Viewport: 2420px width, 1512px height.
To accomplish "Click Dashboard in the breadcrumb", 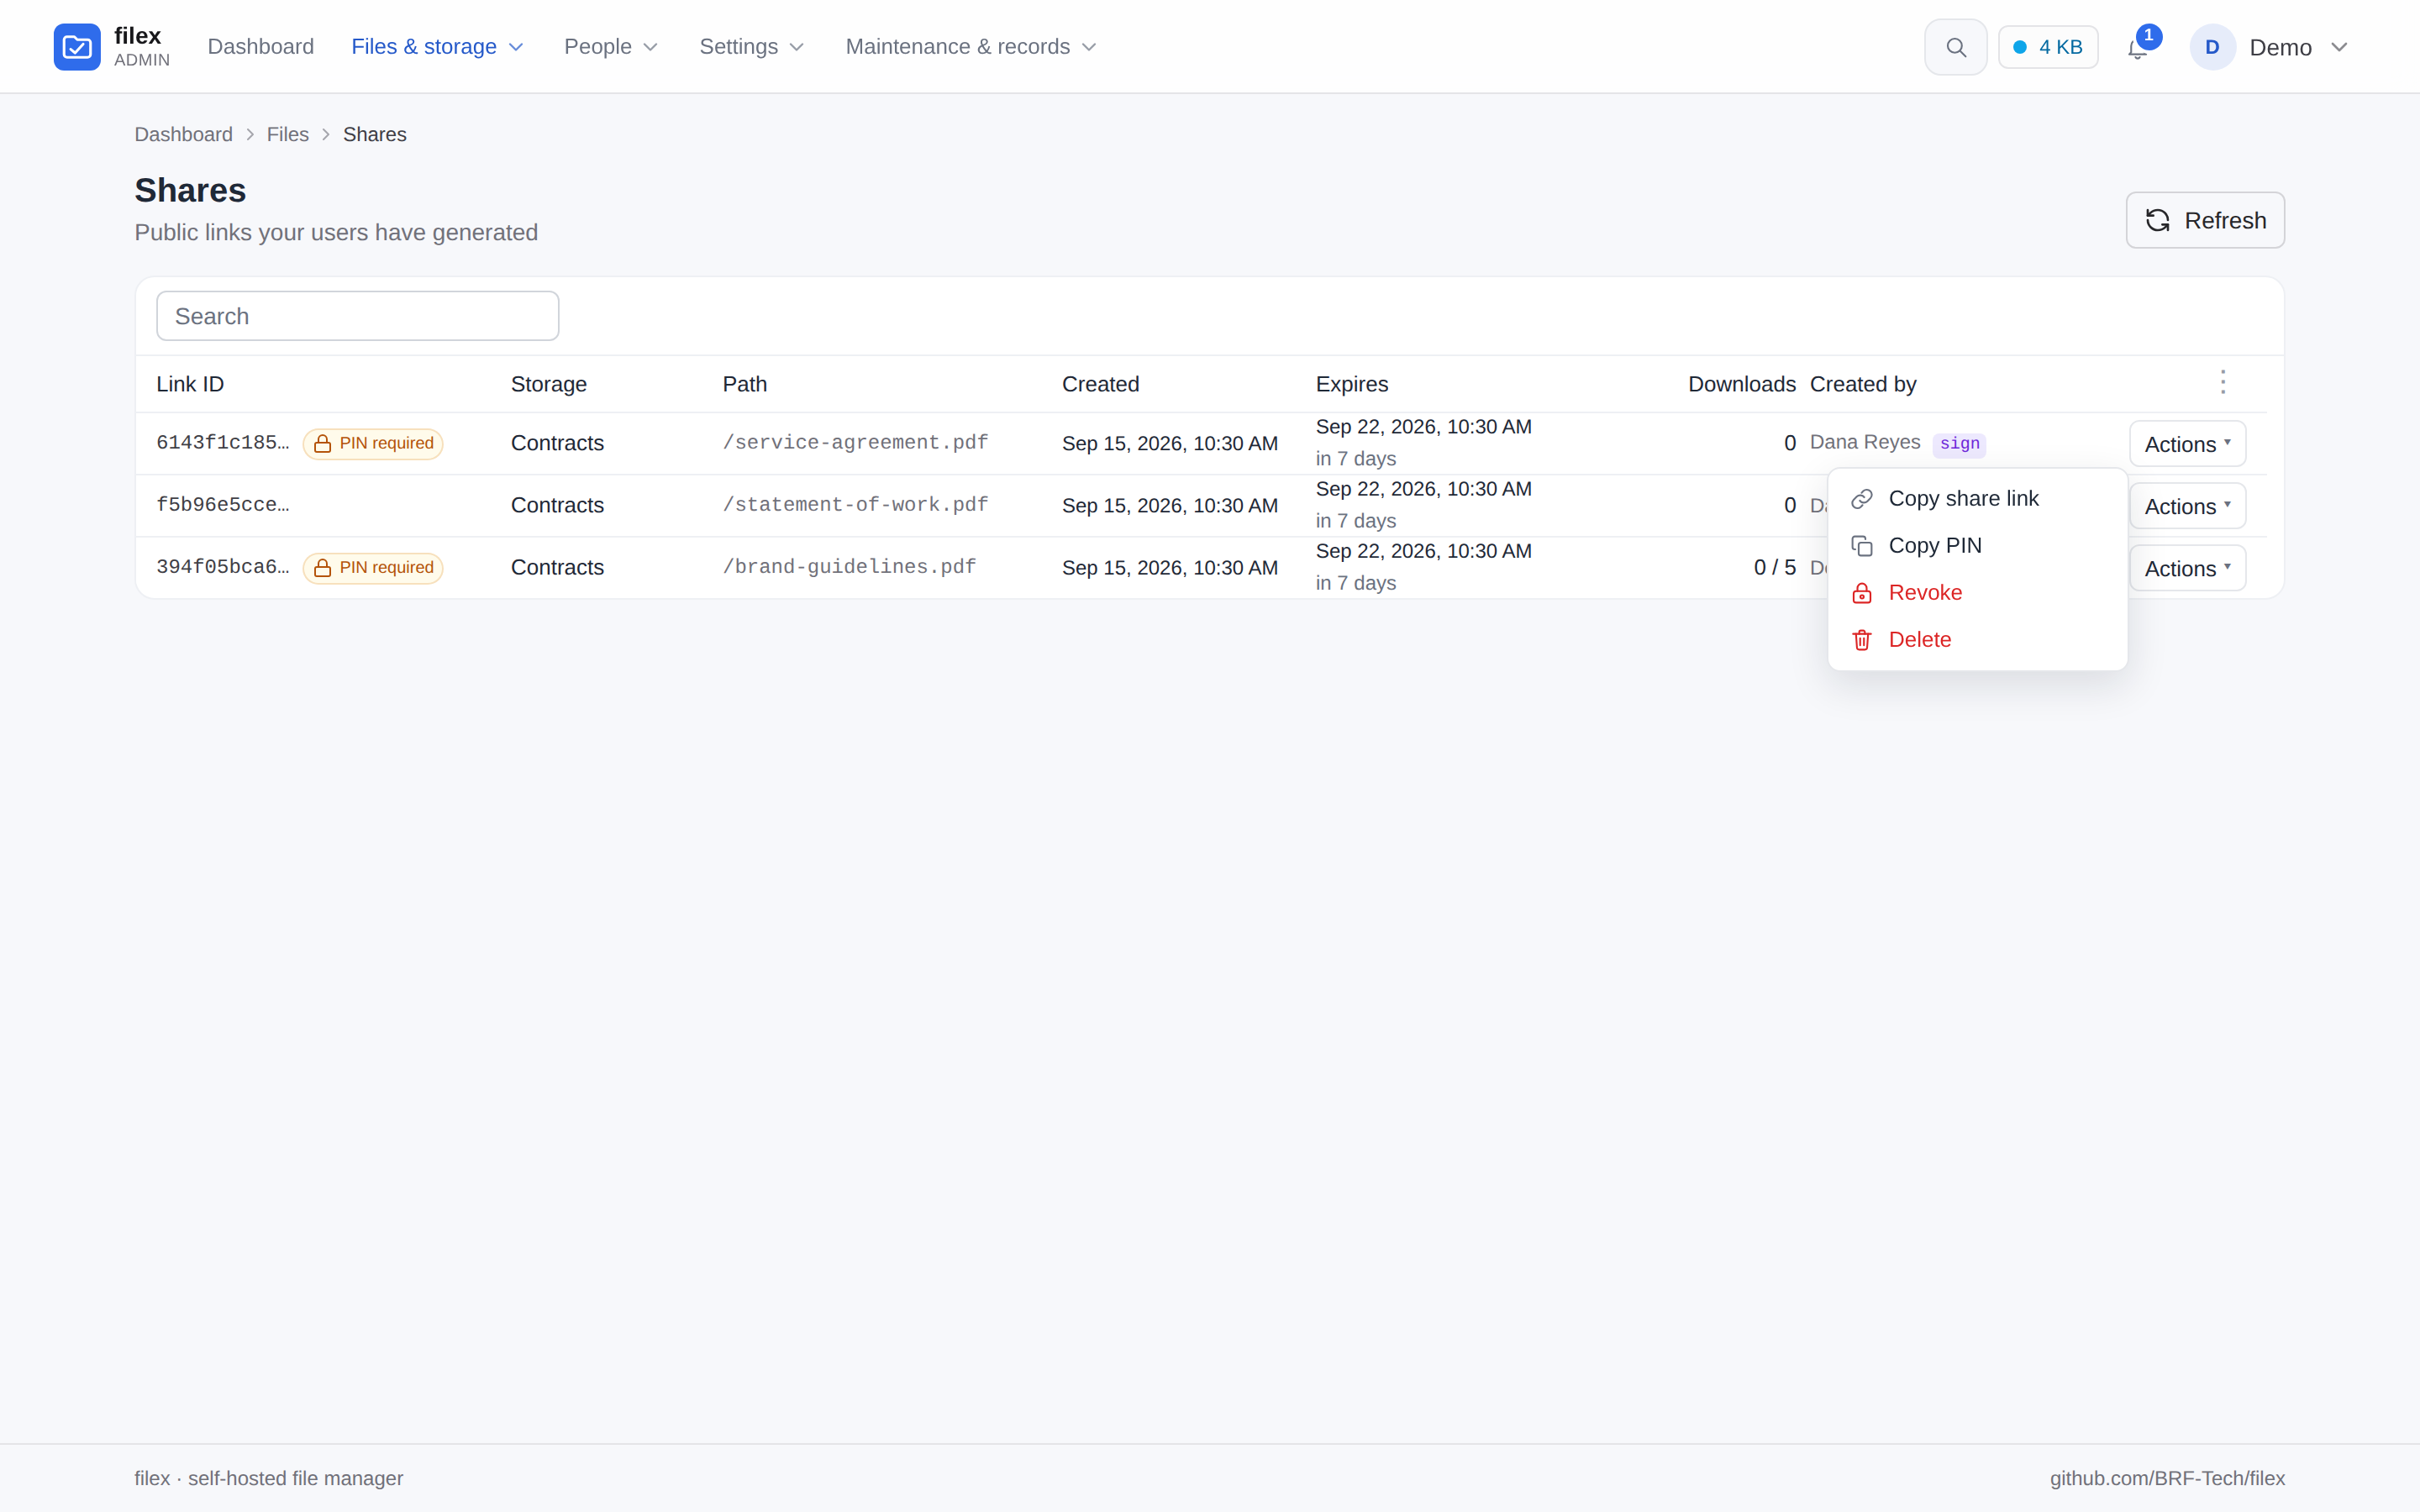I will (183, 134).
